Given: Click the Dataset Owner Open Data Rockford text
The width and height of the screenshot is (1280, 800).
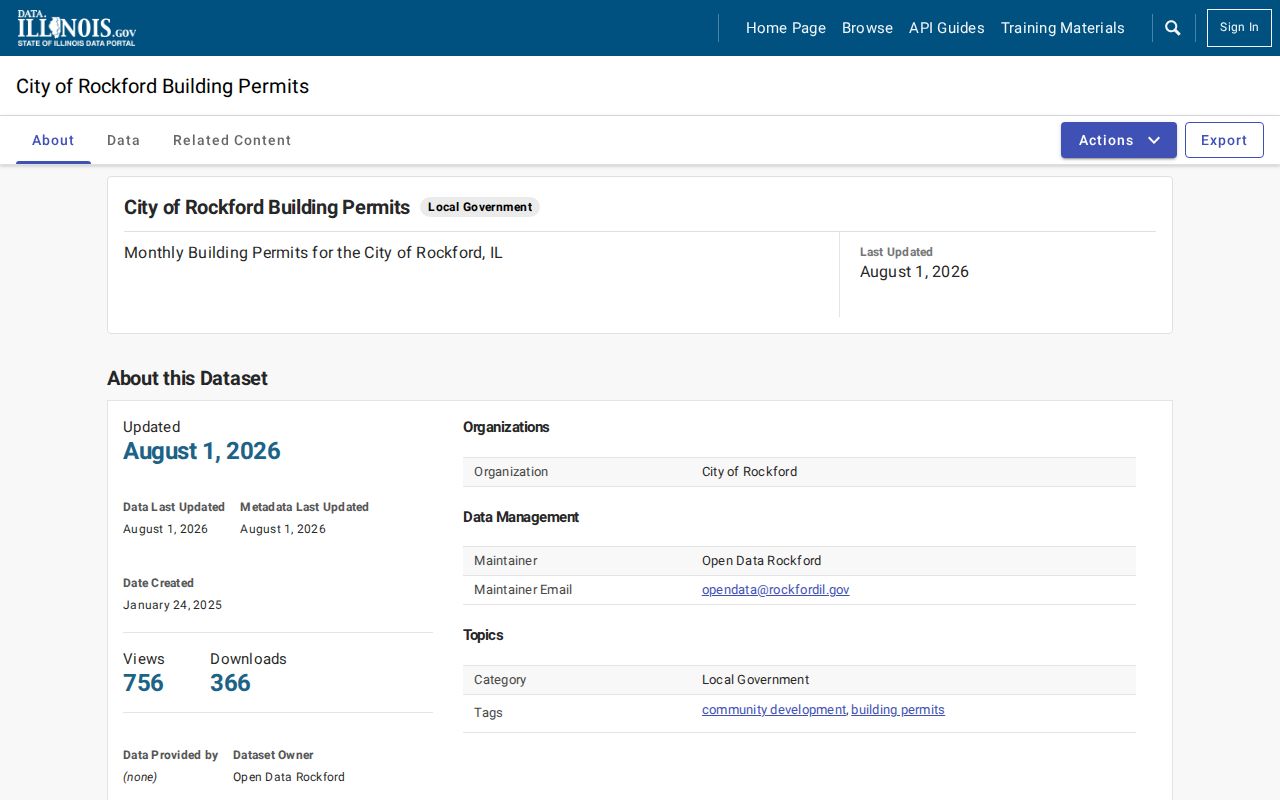Looking at the screenshot, I should coord(289,777).
